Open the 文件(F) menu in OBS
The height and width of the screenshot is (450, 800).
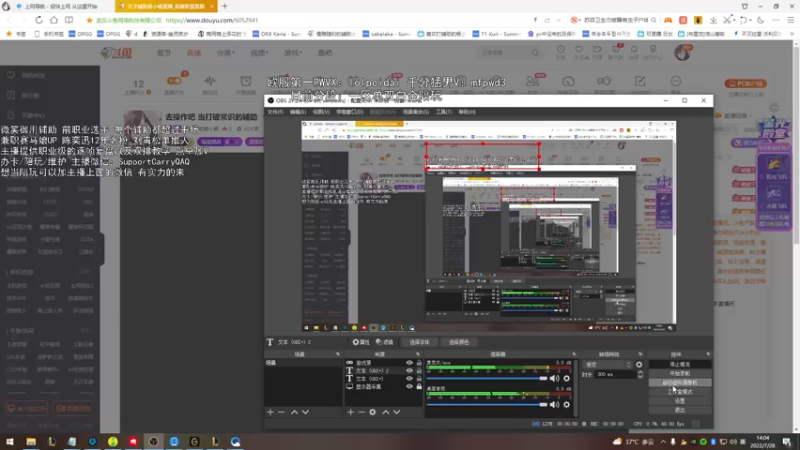pos(275,112)
